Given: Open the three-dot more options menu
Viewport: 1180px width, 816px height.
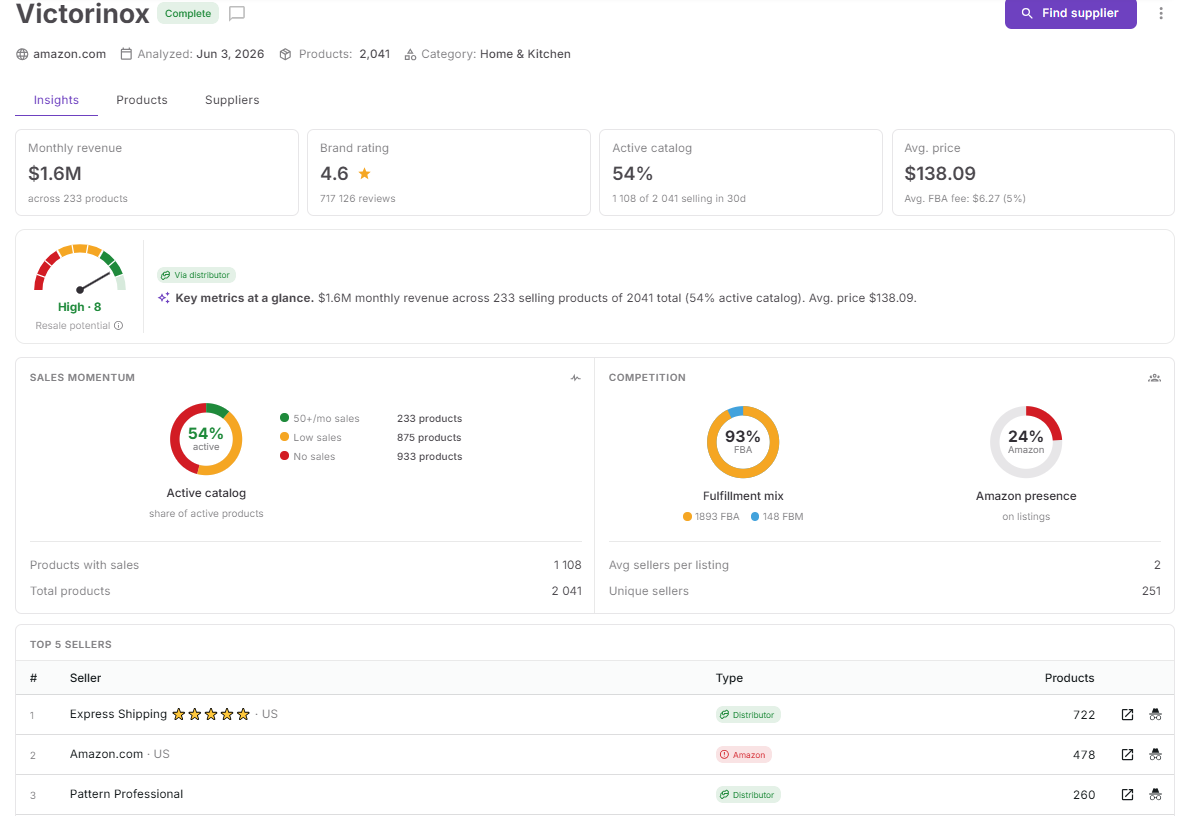Looking at the screenshot, I should tap(1160, 14).
